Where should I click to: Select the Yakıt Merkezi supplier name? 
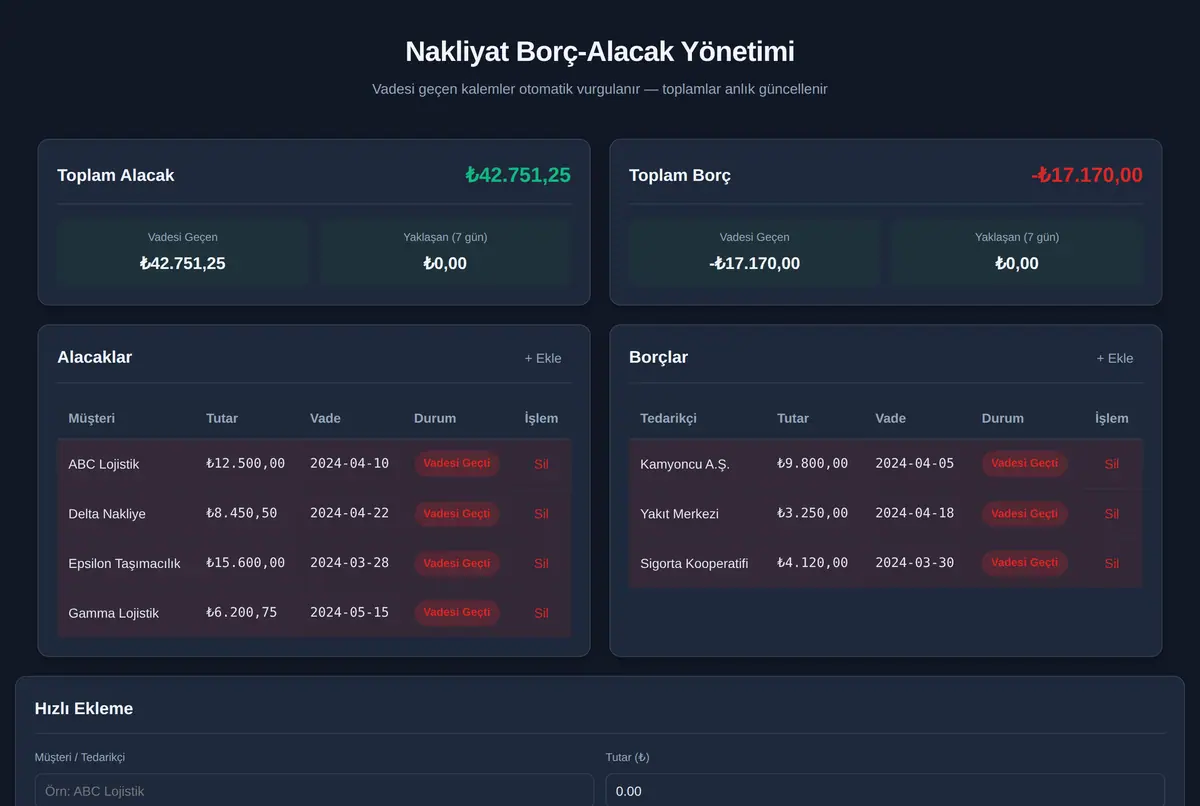680,514
